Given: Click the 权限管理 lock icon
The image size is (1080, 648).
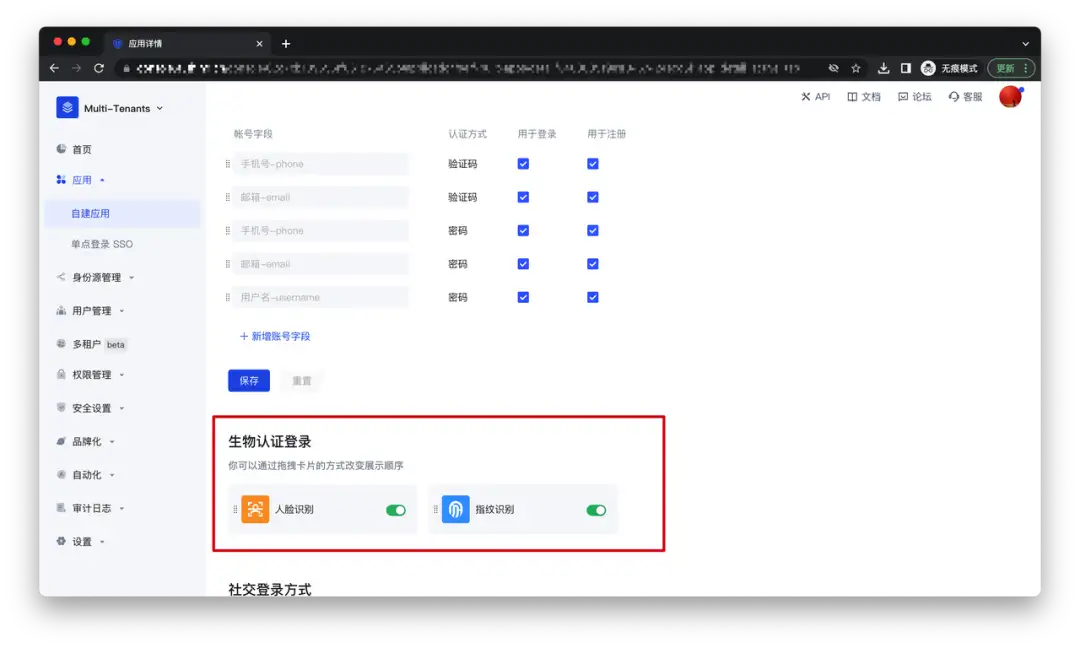Looking at the screenshot, I should click(61, 375).
